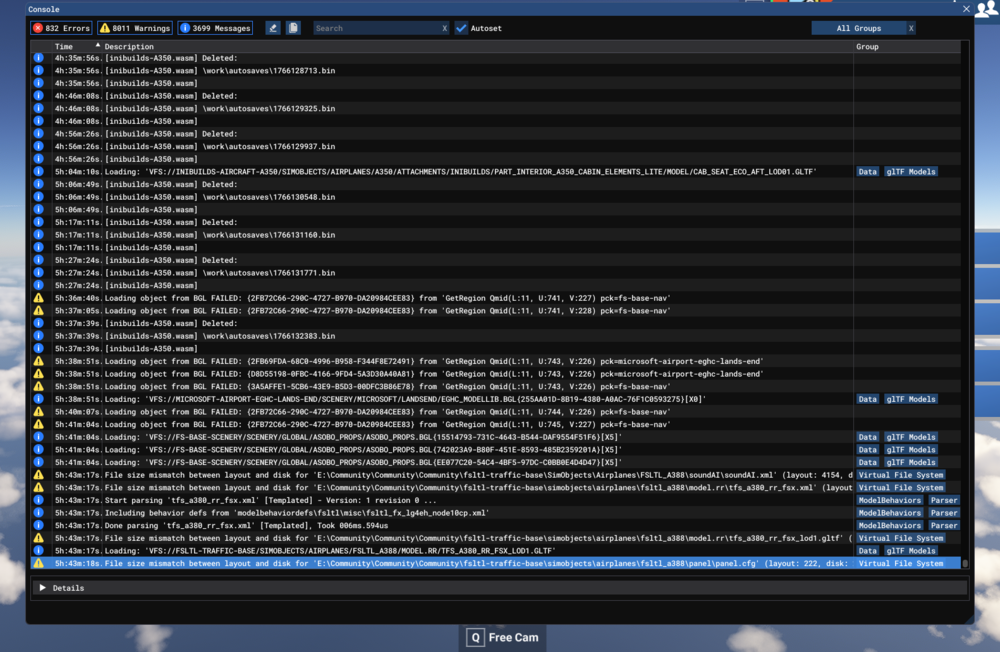This screenshot has width=1000, height=652.
Task: Click the clear console pencil icon
Action: [272, 27]
